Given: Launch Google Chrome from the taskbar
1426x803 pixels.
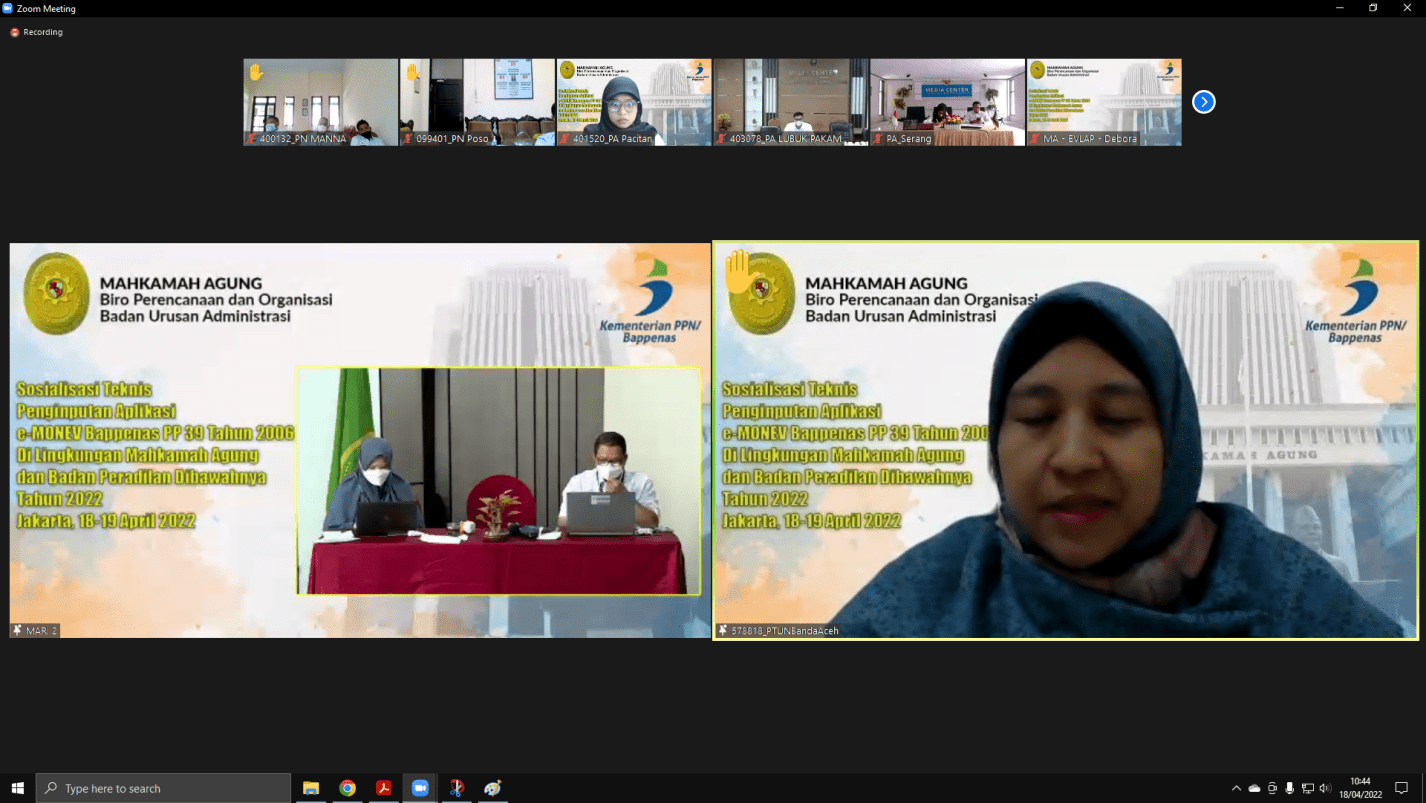Looking at the screenshot, I should pos(347,788).
